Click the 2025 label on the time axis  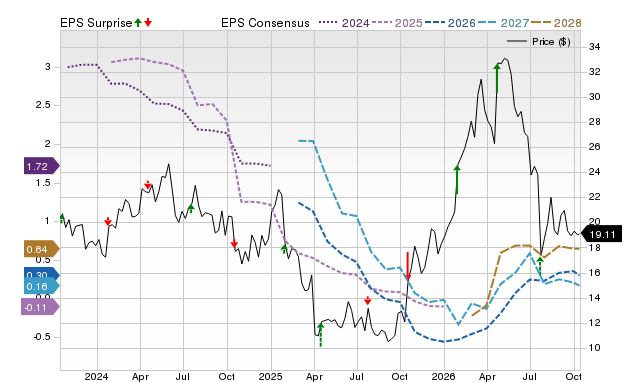pos(271,376)
